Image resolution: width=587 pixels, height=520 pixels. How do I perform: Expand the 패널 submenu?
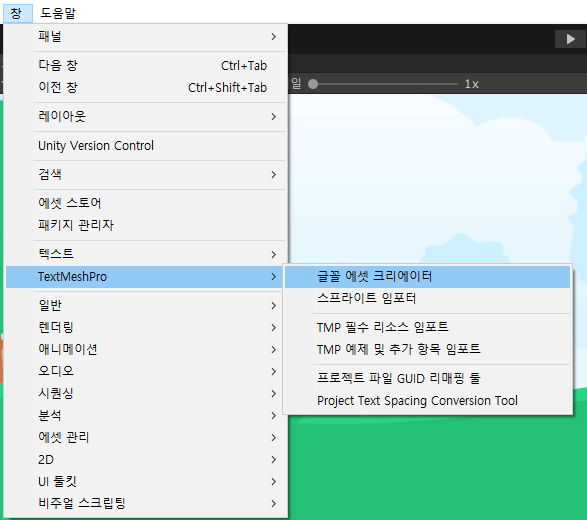pos(146,36)
